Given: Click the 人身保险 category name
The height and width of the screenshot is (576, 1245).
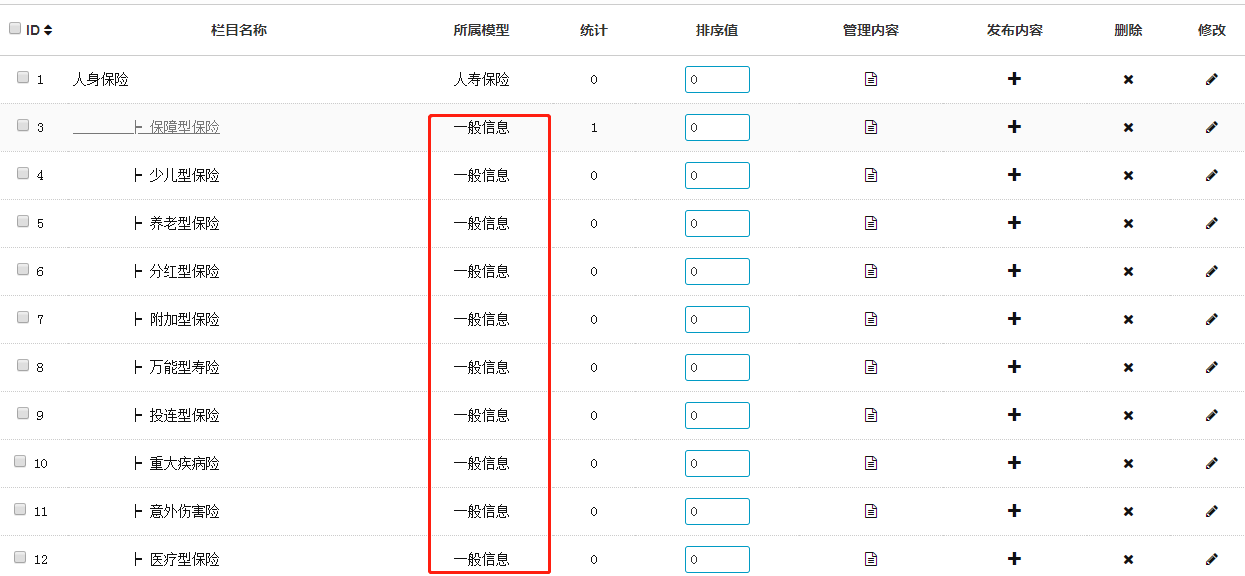Looking at the screenshot, I should pos(100,79).
